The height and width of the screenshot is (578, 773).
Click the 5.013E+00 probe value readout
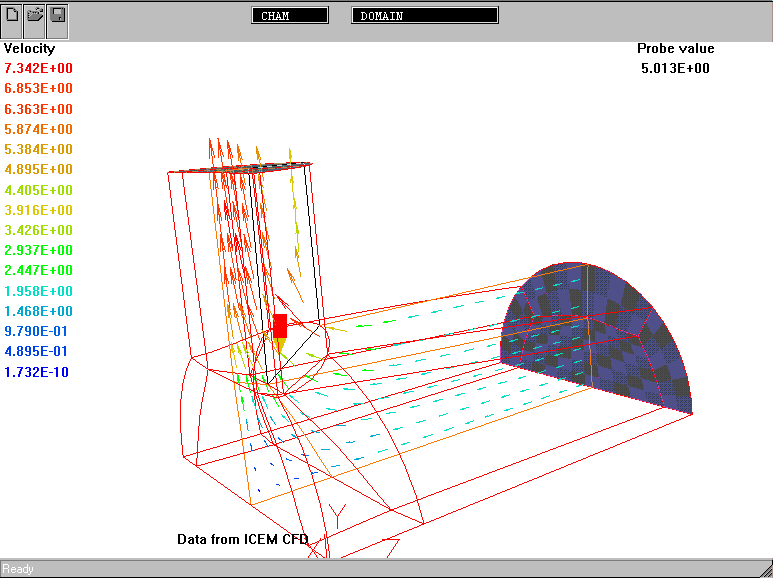676,68
